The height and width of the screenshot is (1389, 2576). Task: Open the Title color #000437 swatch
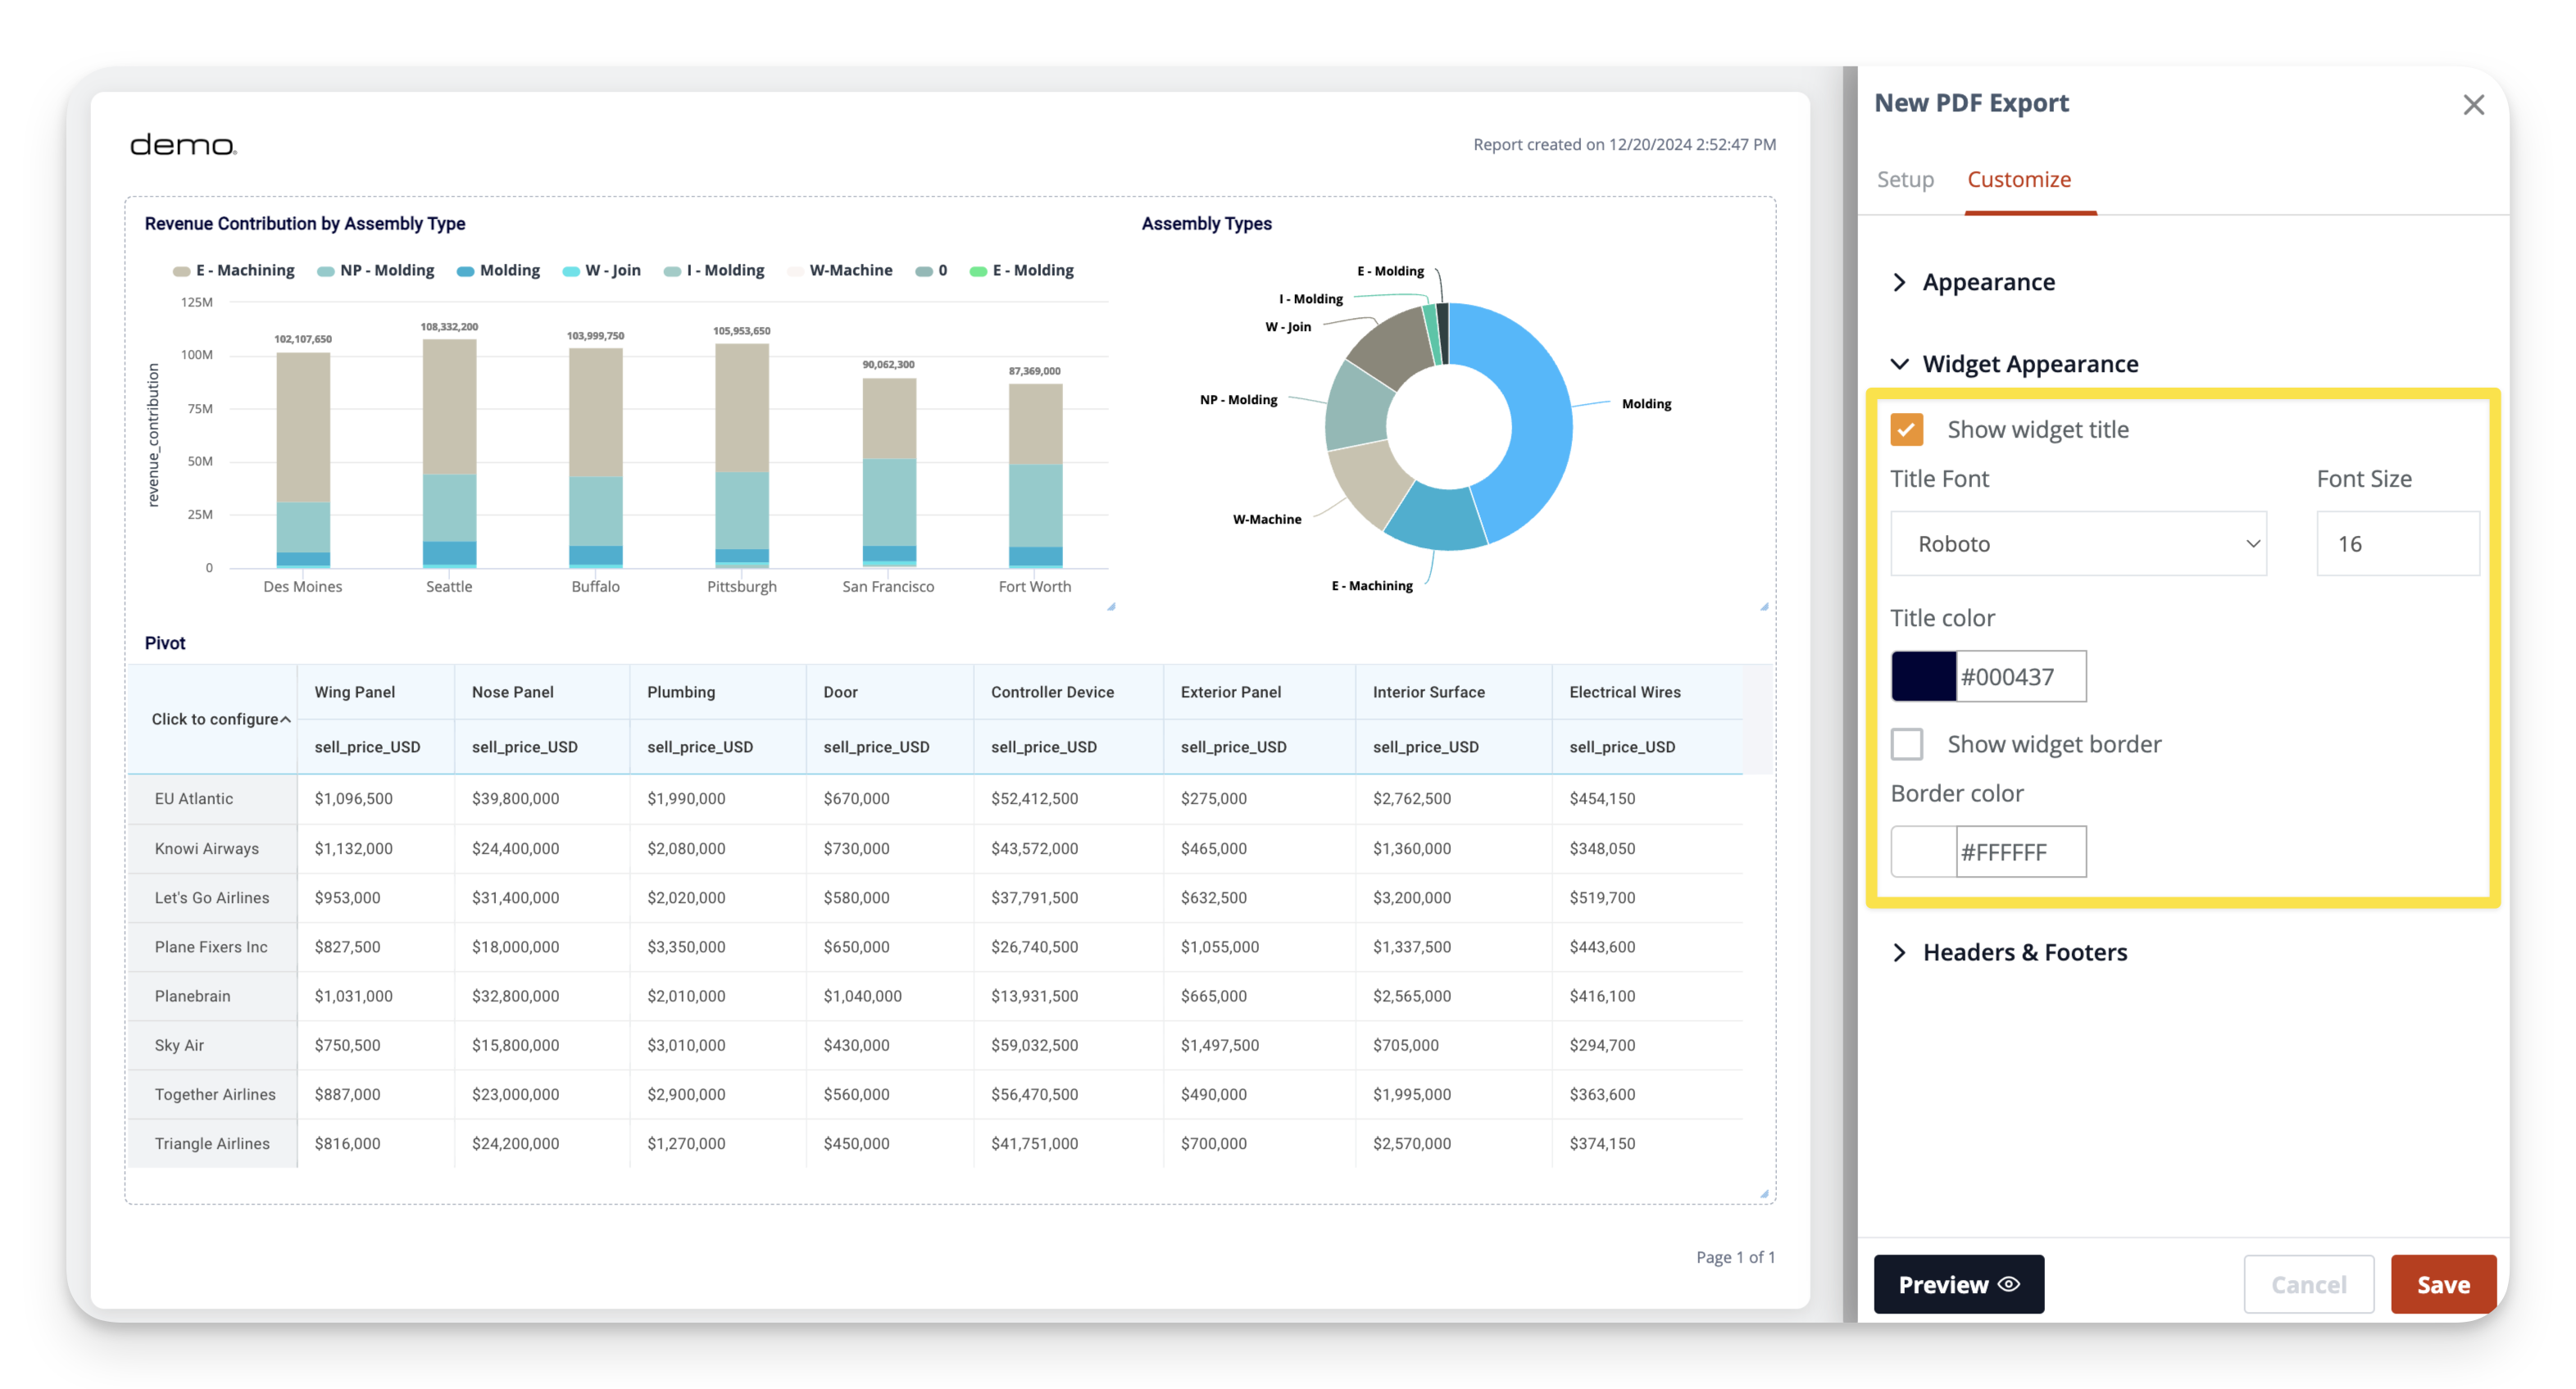click(1922, 676)
